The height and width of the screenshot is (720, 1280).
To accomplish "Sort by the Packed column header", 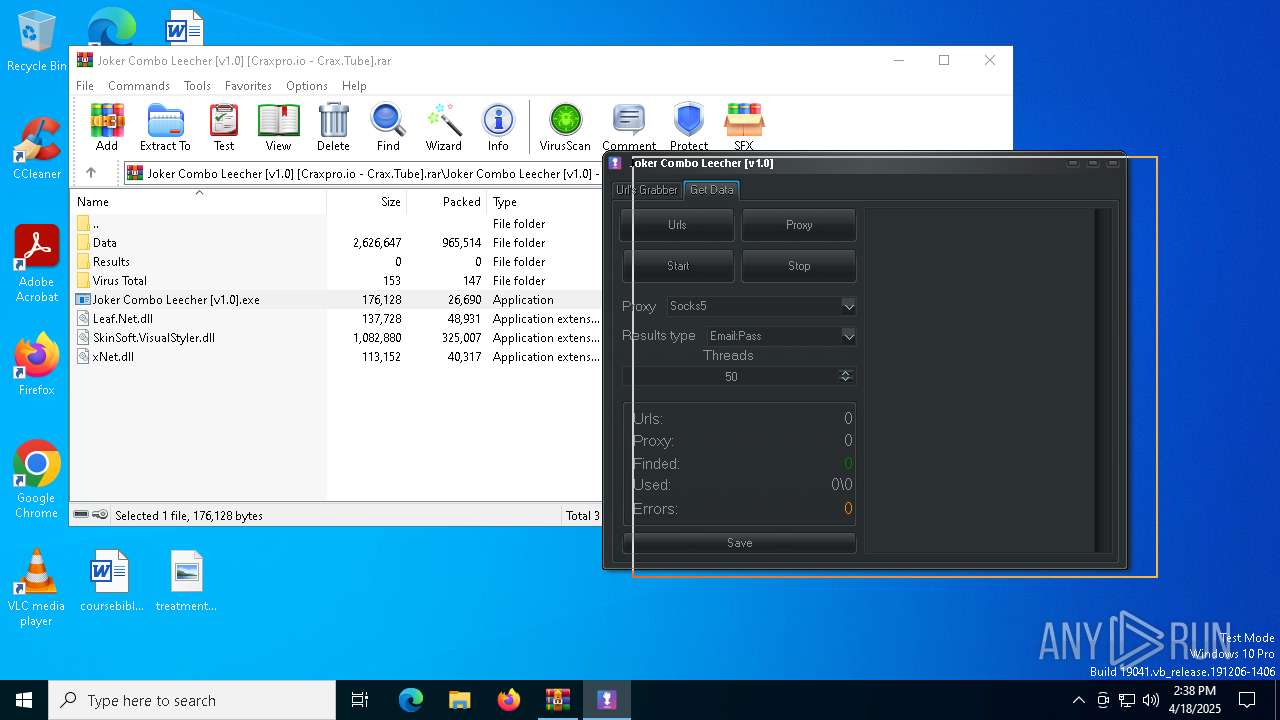I will coord(446,201).
